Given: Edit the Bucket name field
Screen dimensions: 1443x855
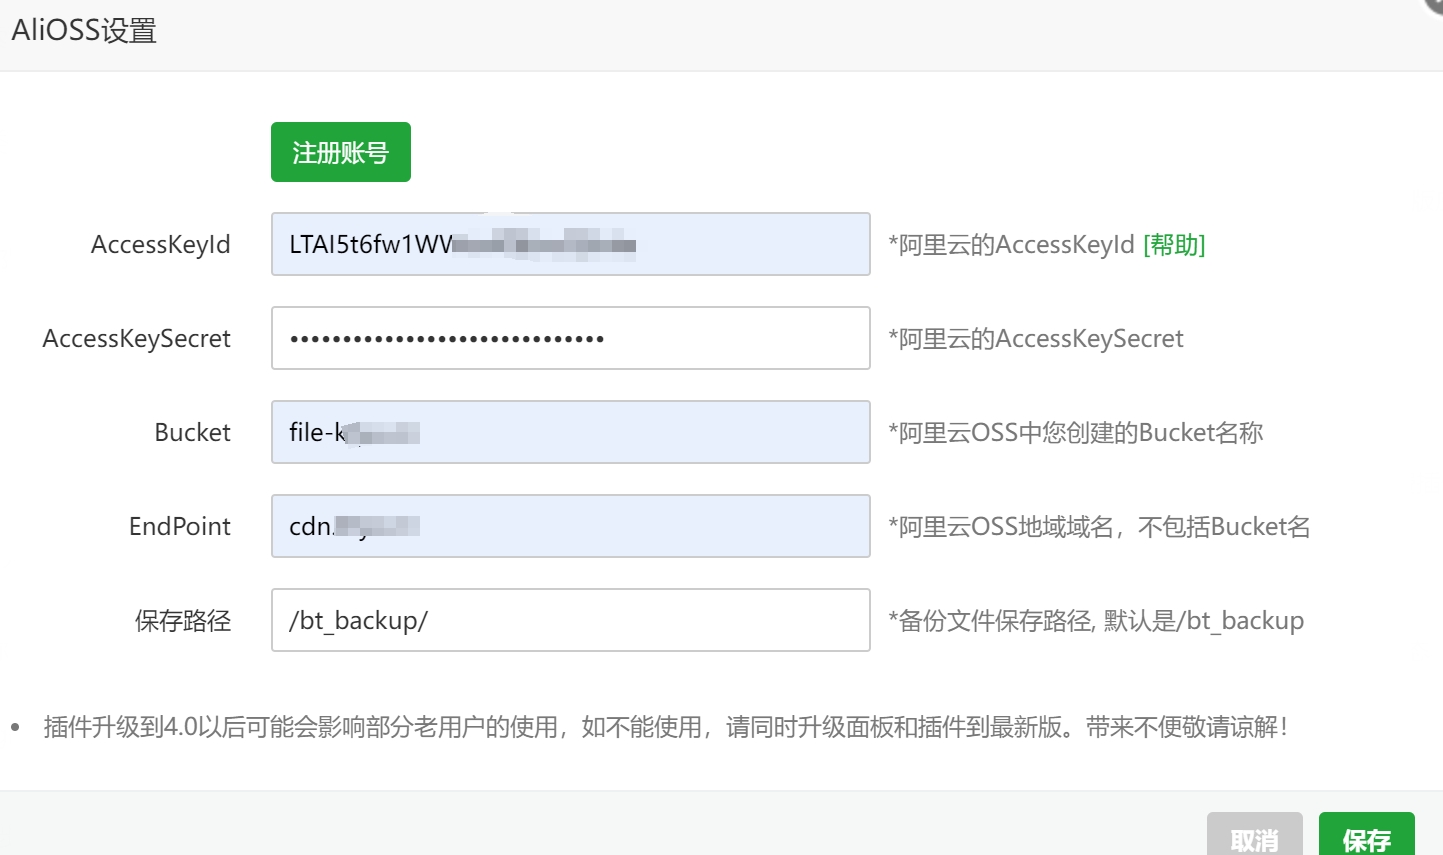Looking at the screenshot, I should pos(570,432).
